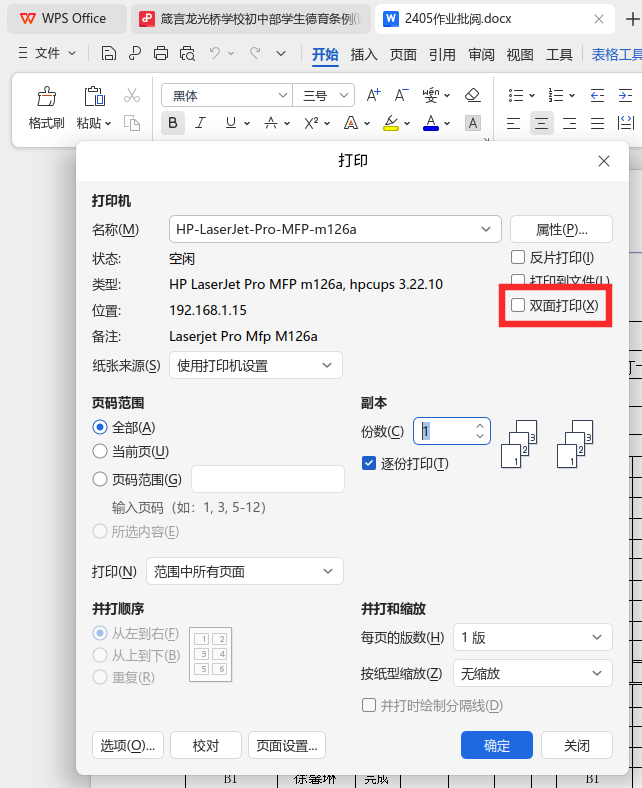Click the Cut scissors icon
Screen dimensions: 642x788
(132, 95)
